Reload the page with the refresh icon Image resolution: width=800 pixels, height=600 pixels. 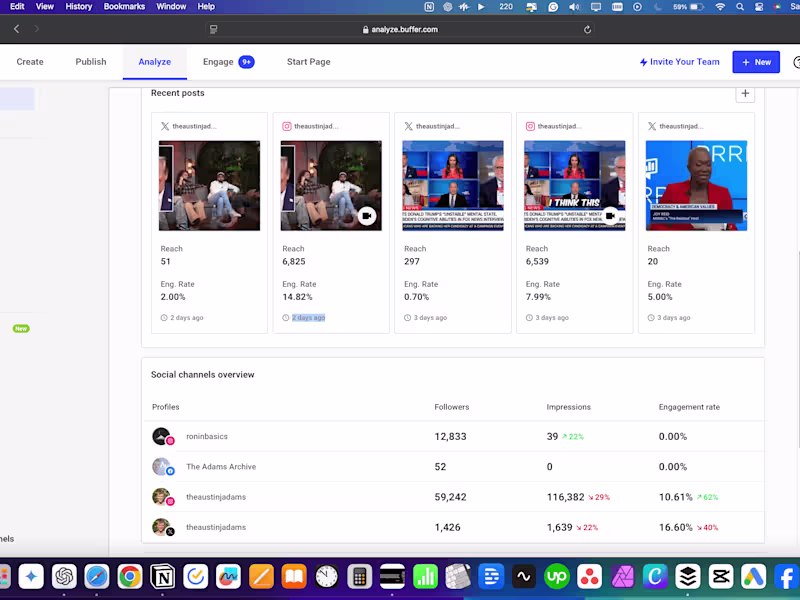(588, 29)
